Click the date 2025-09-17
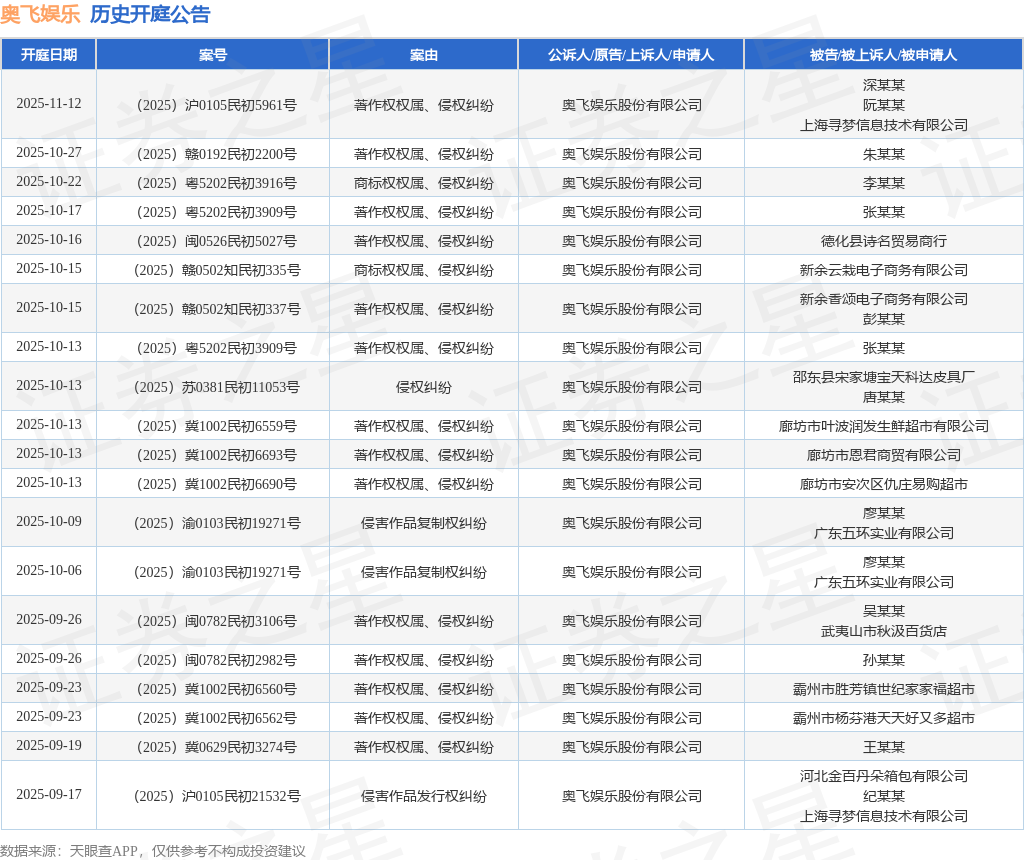This screenshot has height=860, width=1024. coord(49,795)
